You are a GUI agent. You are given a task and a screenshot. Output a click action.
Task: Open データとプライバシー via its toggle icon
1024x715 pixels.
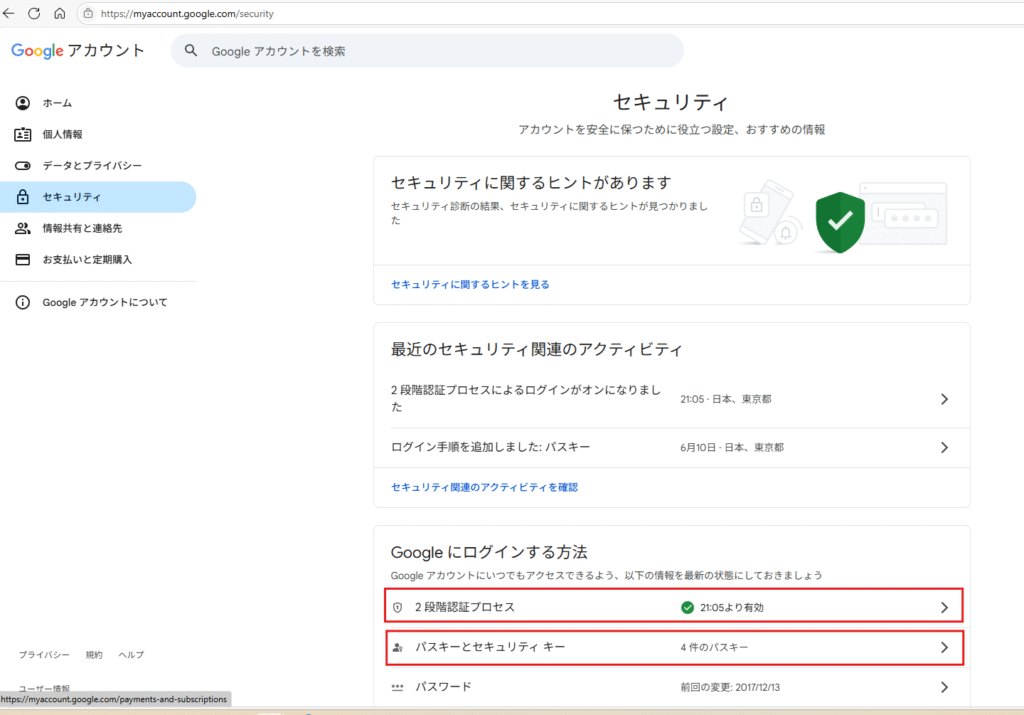click(23, 166)
